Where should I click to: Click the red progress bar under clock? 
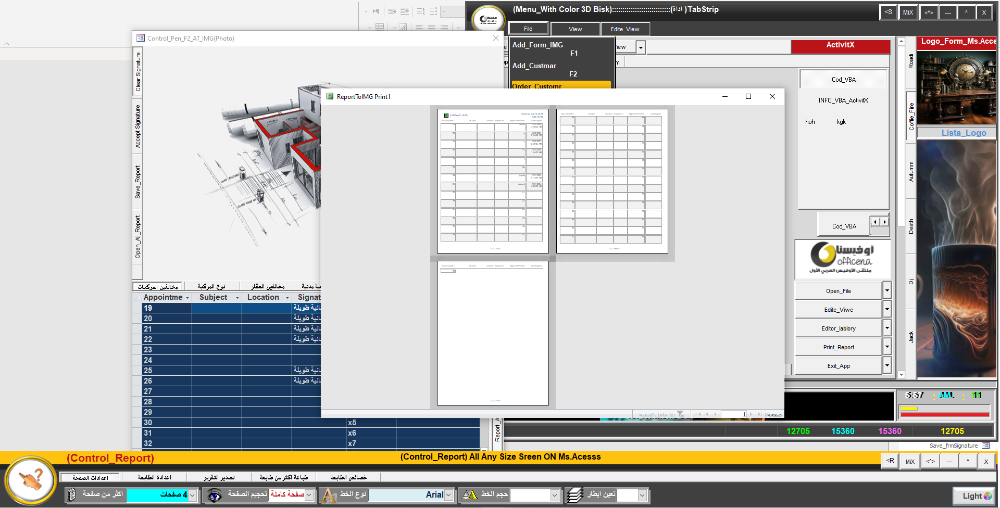[944, 416]
